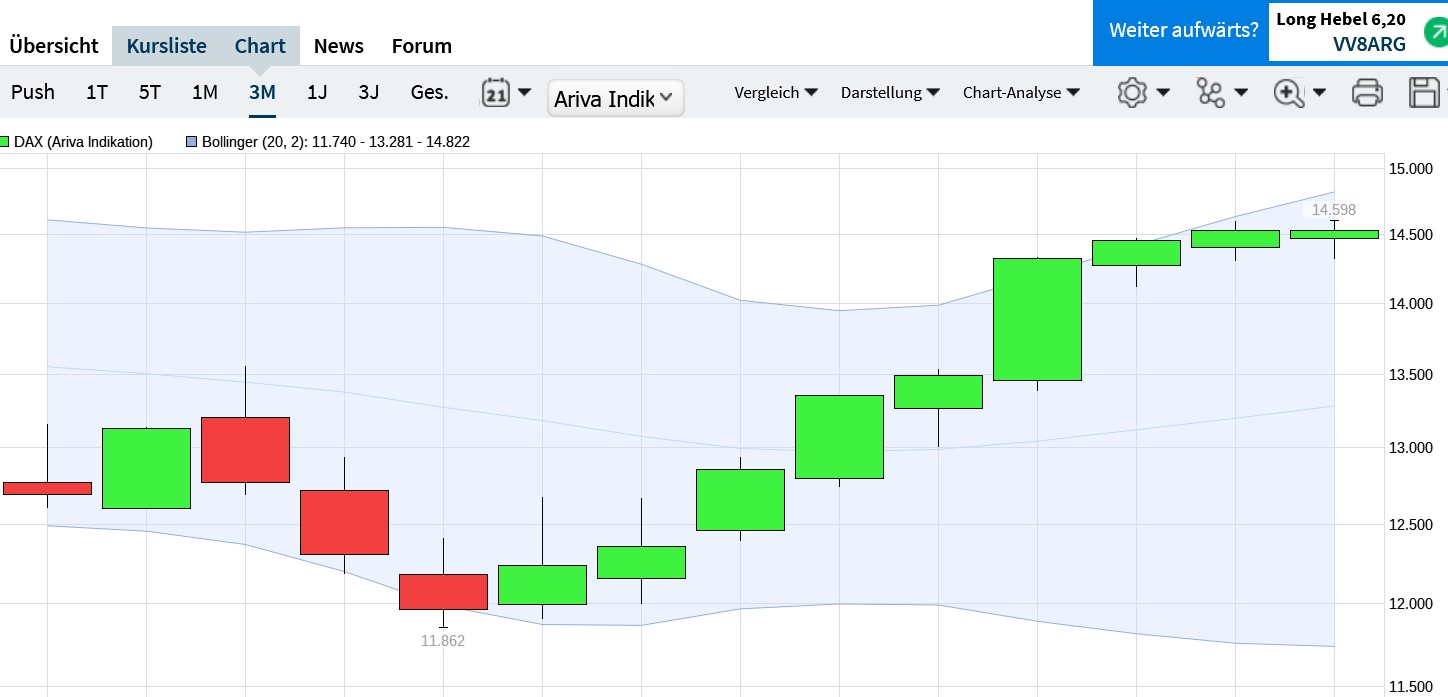The width and height of the screenshot is (1448, 697).
Task: Switch to the Kursliste tab
Action: [166, 46]
